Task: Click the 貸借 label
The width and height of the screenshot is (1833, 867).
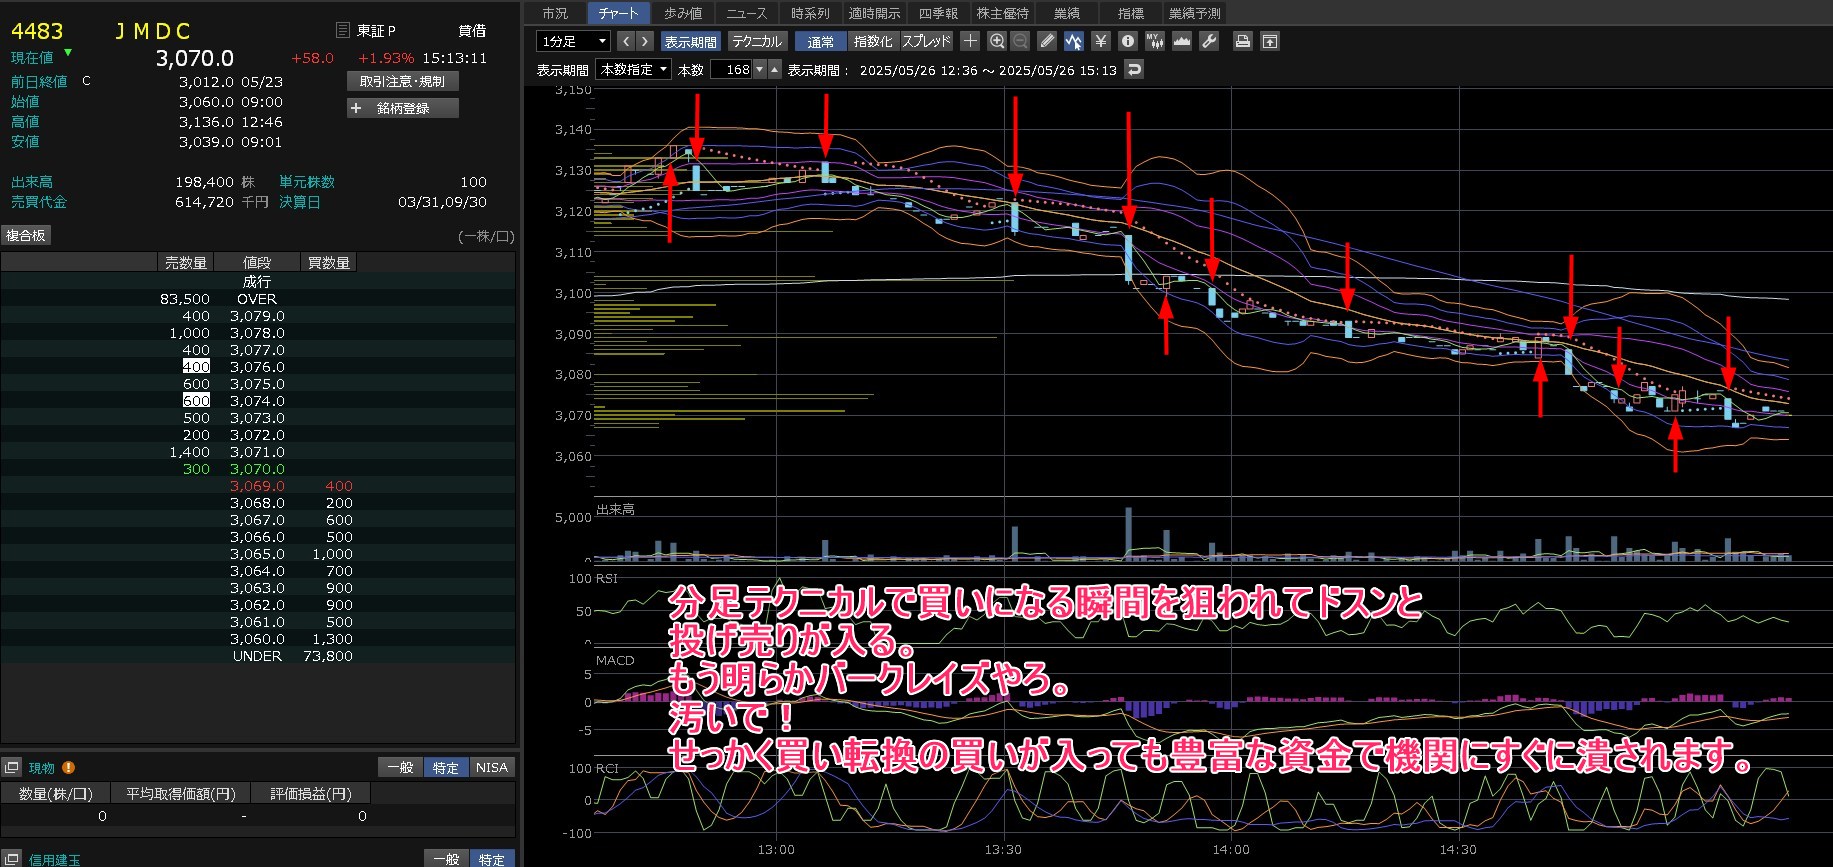Action: coord(472,30)
